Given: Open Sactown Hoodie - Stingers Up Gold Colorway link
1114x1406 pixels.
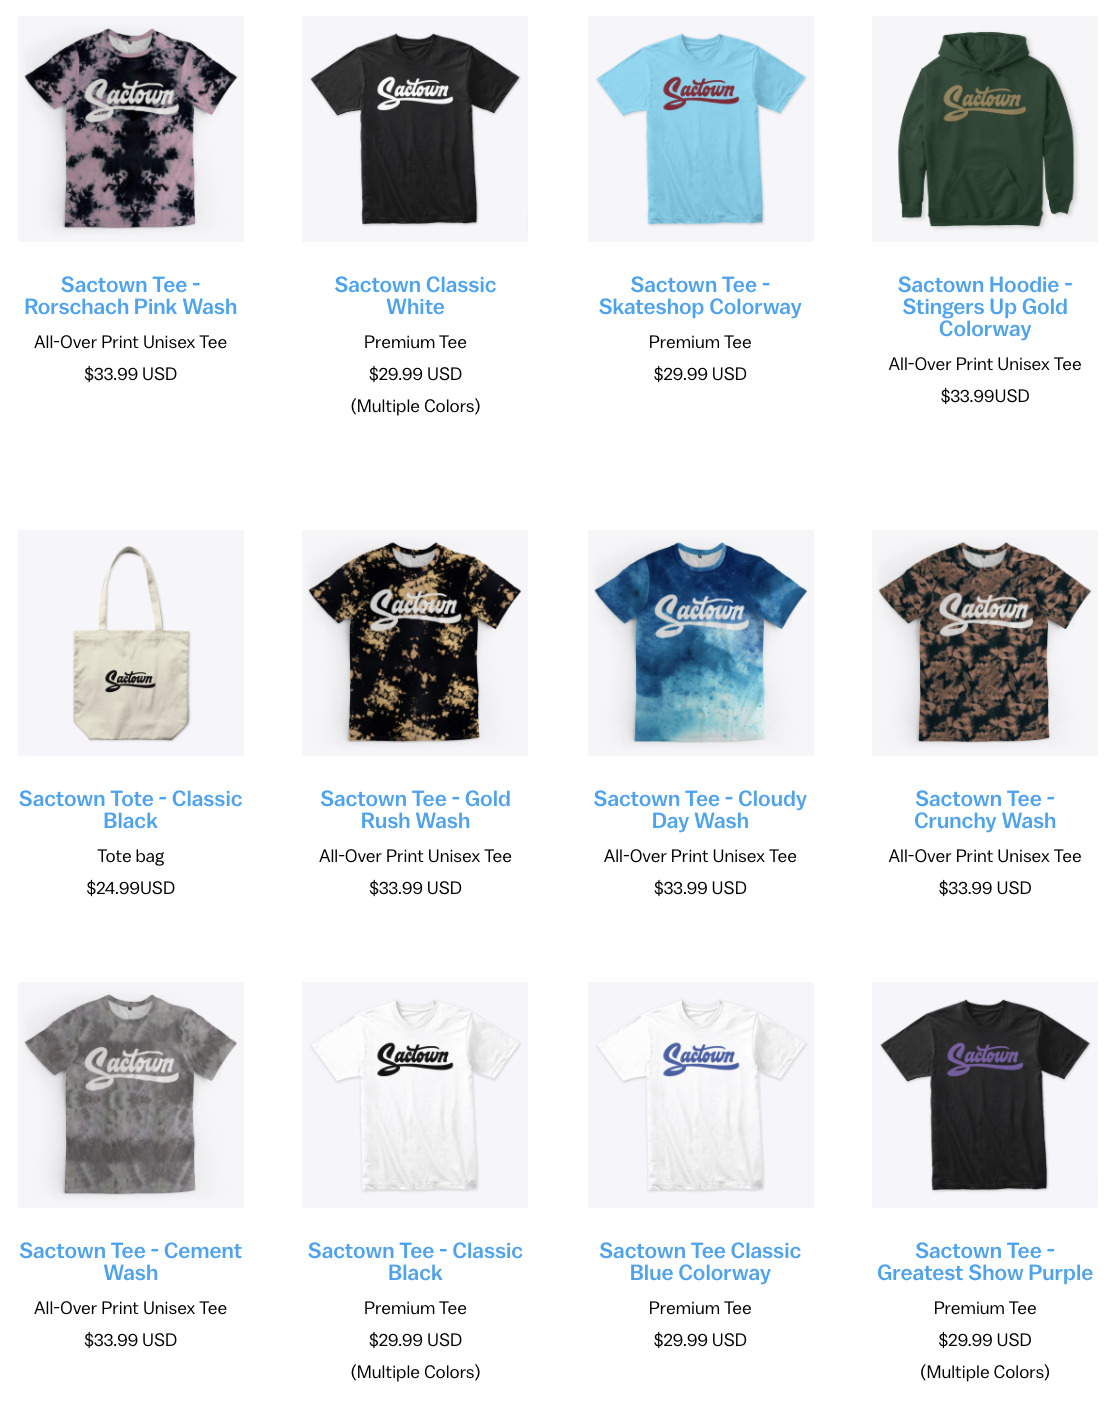Looking at the screenshot, I should click(x=985, y=307).
